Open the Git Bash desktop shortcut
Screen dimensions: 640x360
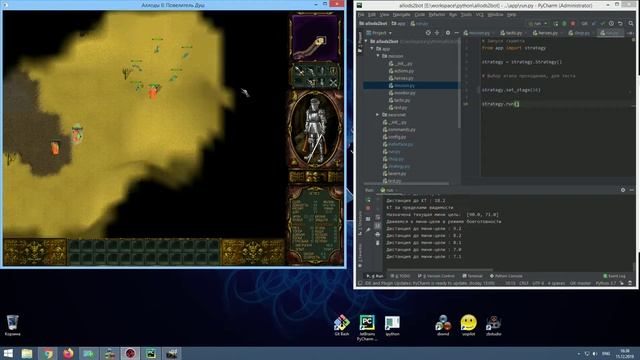(342, 325)
